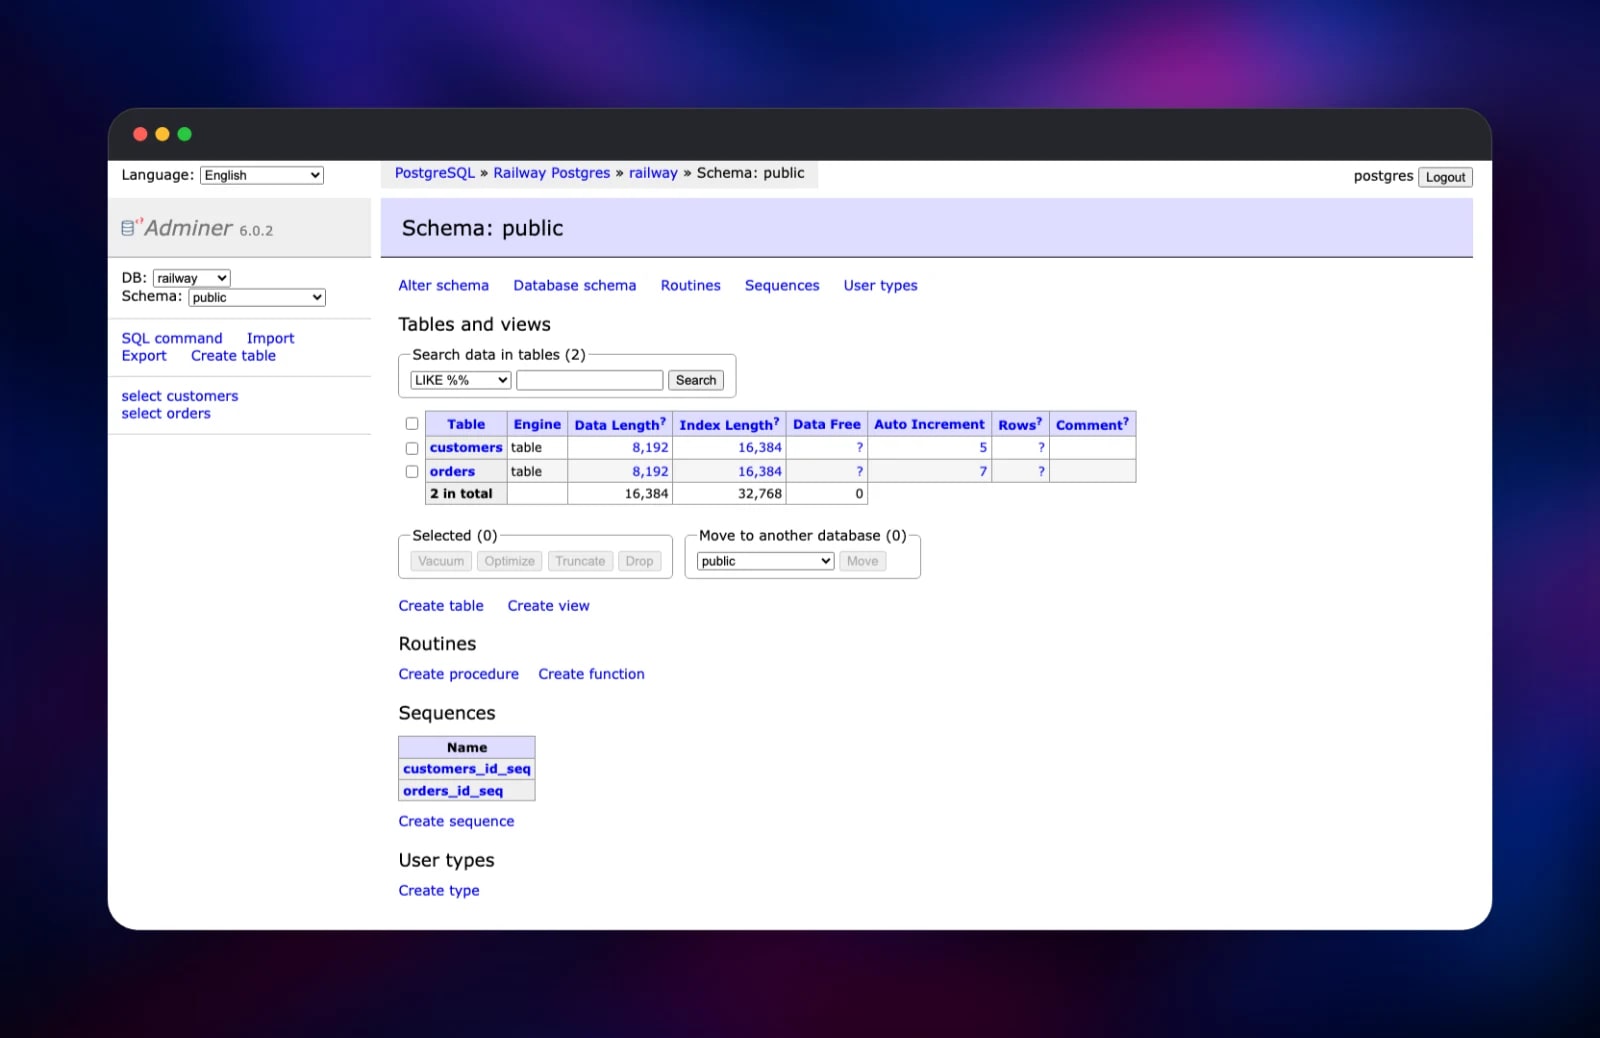
Task: Toggle the select-all tables checkbox
Action: pyautogui.click(x=412, y=424)
